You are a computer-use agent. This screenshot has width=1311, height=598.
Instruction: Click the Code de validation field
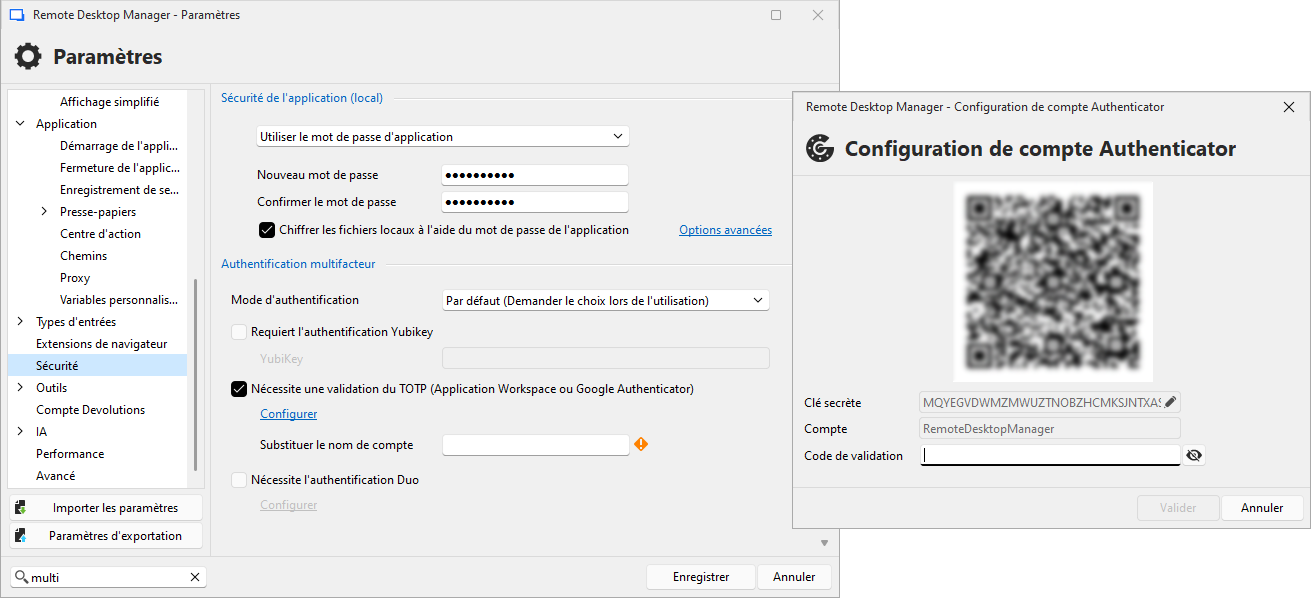click(x=1050, y=456)
